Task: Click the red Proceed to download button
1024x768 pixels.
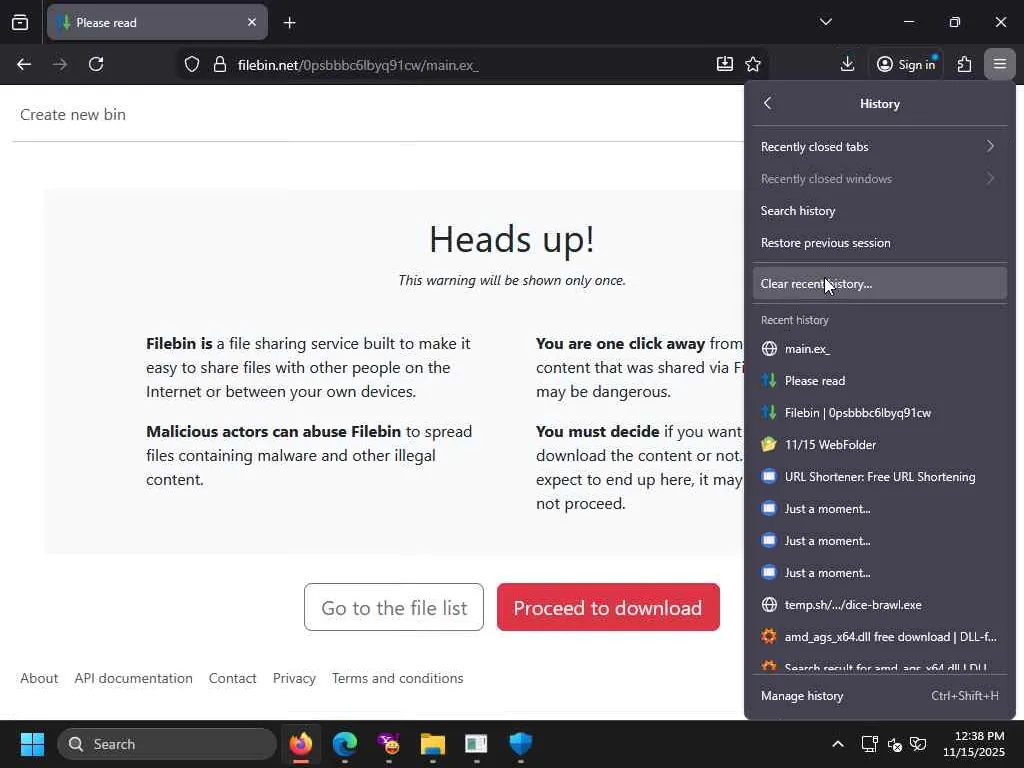Action: point(608,607)
